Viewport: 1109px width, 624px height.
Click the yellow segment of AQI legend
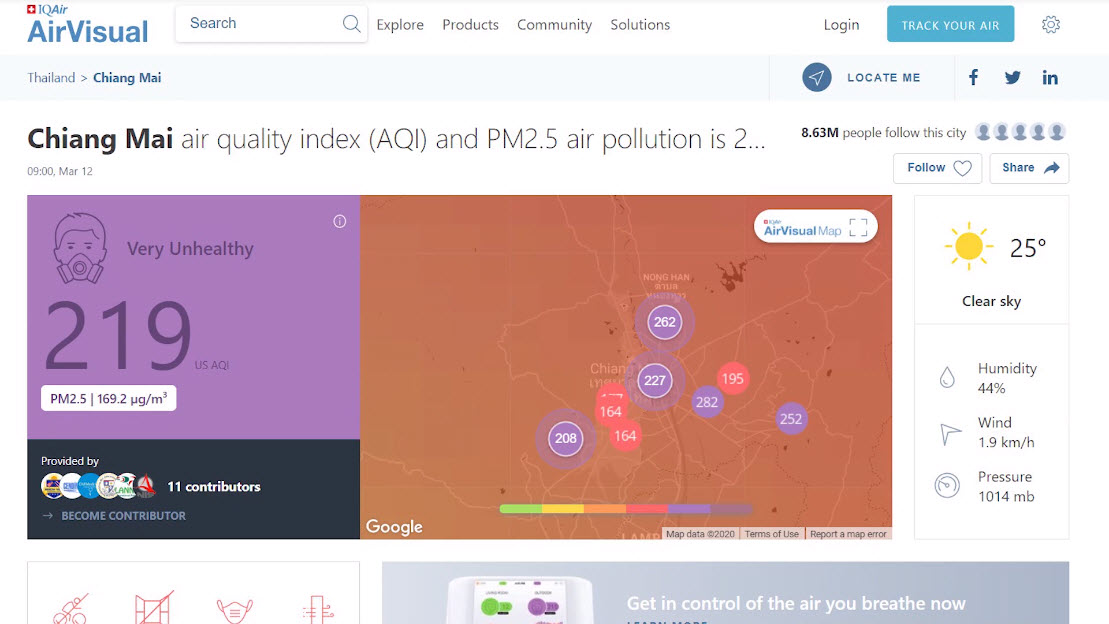[x=563, y=509]
